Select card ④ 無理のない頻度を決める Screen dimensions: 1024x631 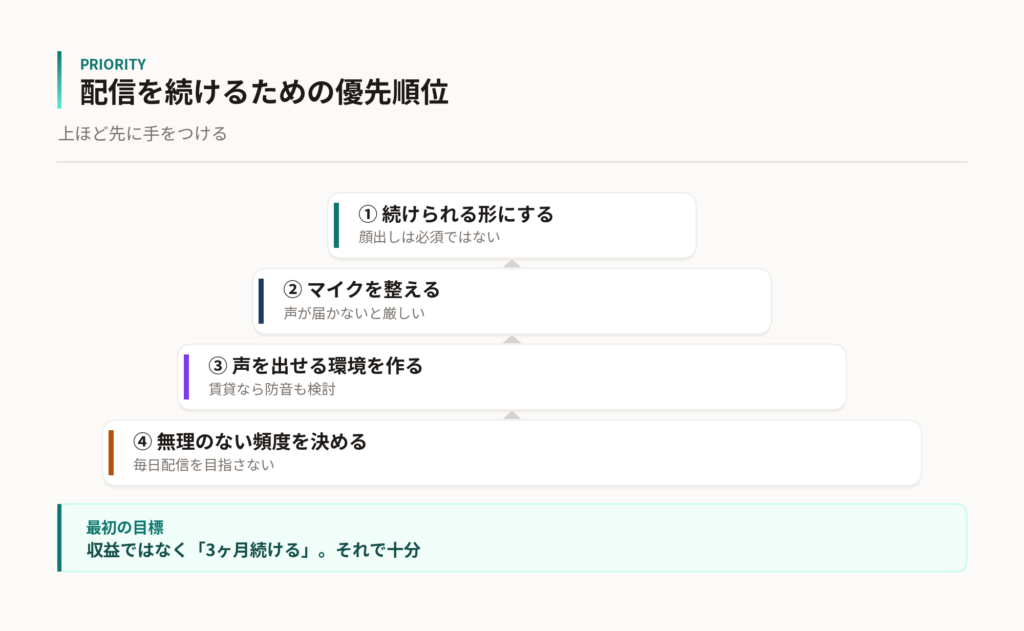(512, 453)
